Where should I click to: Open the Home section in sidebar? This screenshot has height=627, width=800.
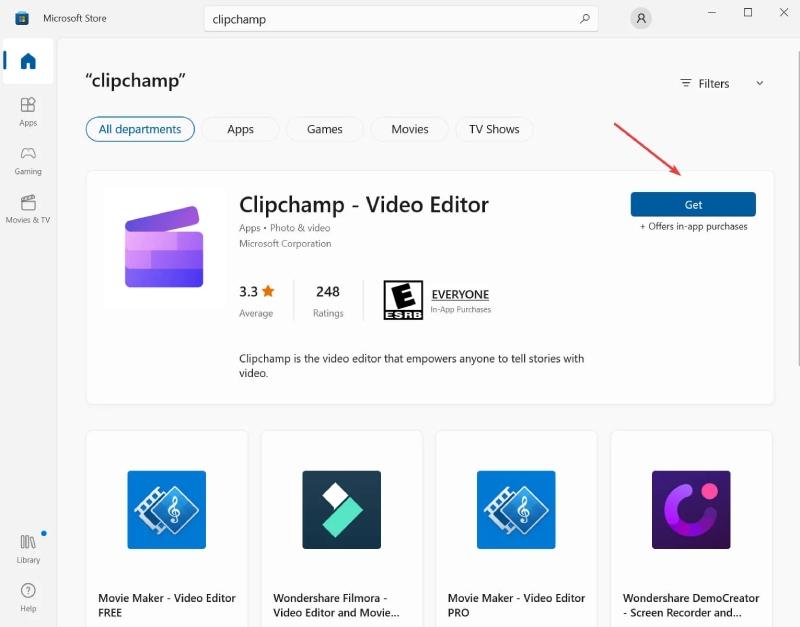[x=28, y=61]
